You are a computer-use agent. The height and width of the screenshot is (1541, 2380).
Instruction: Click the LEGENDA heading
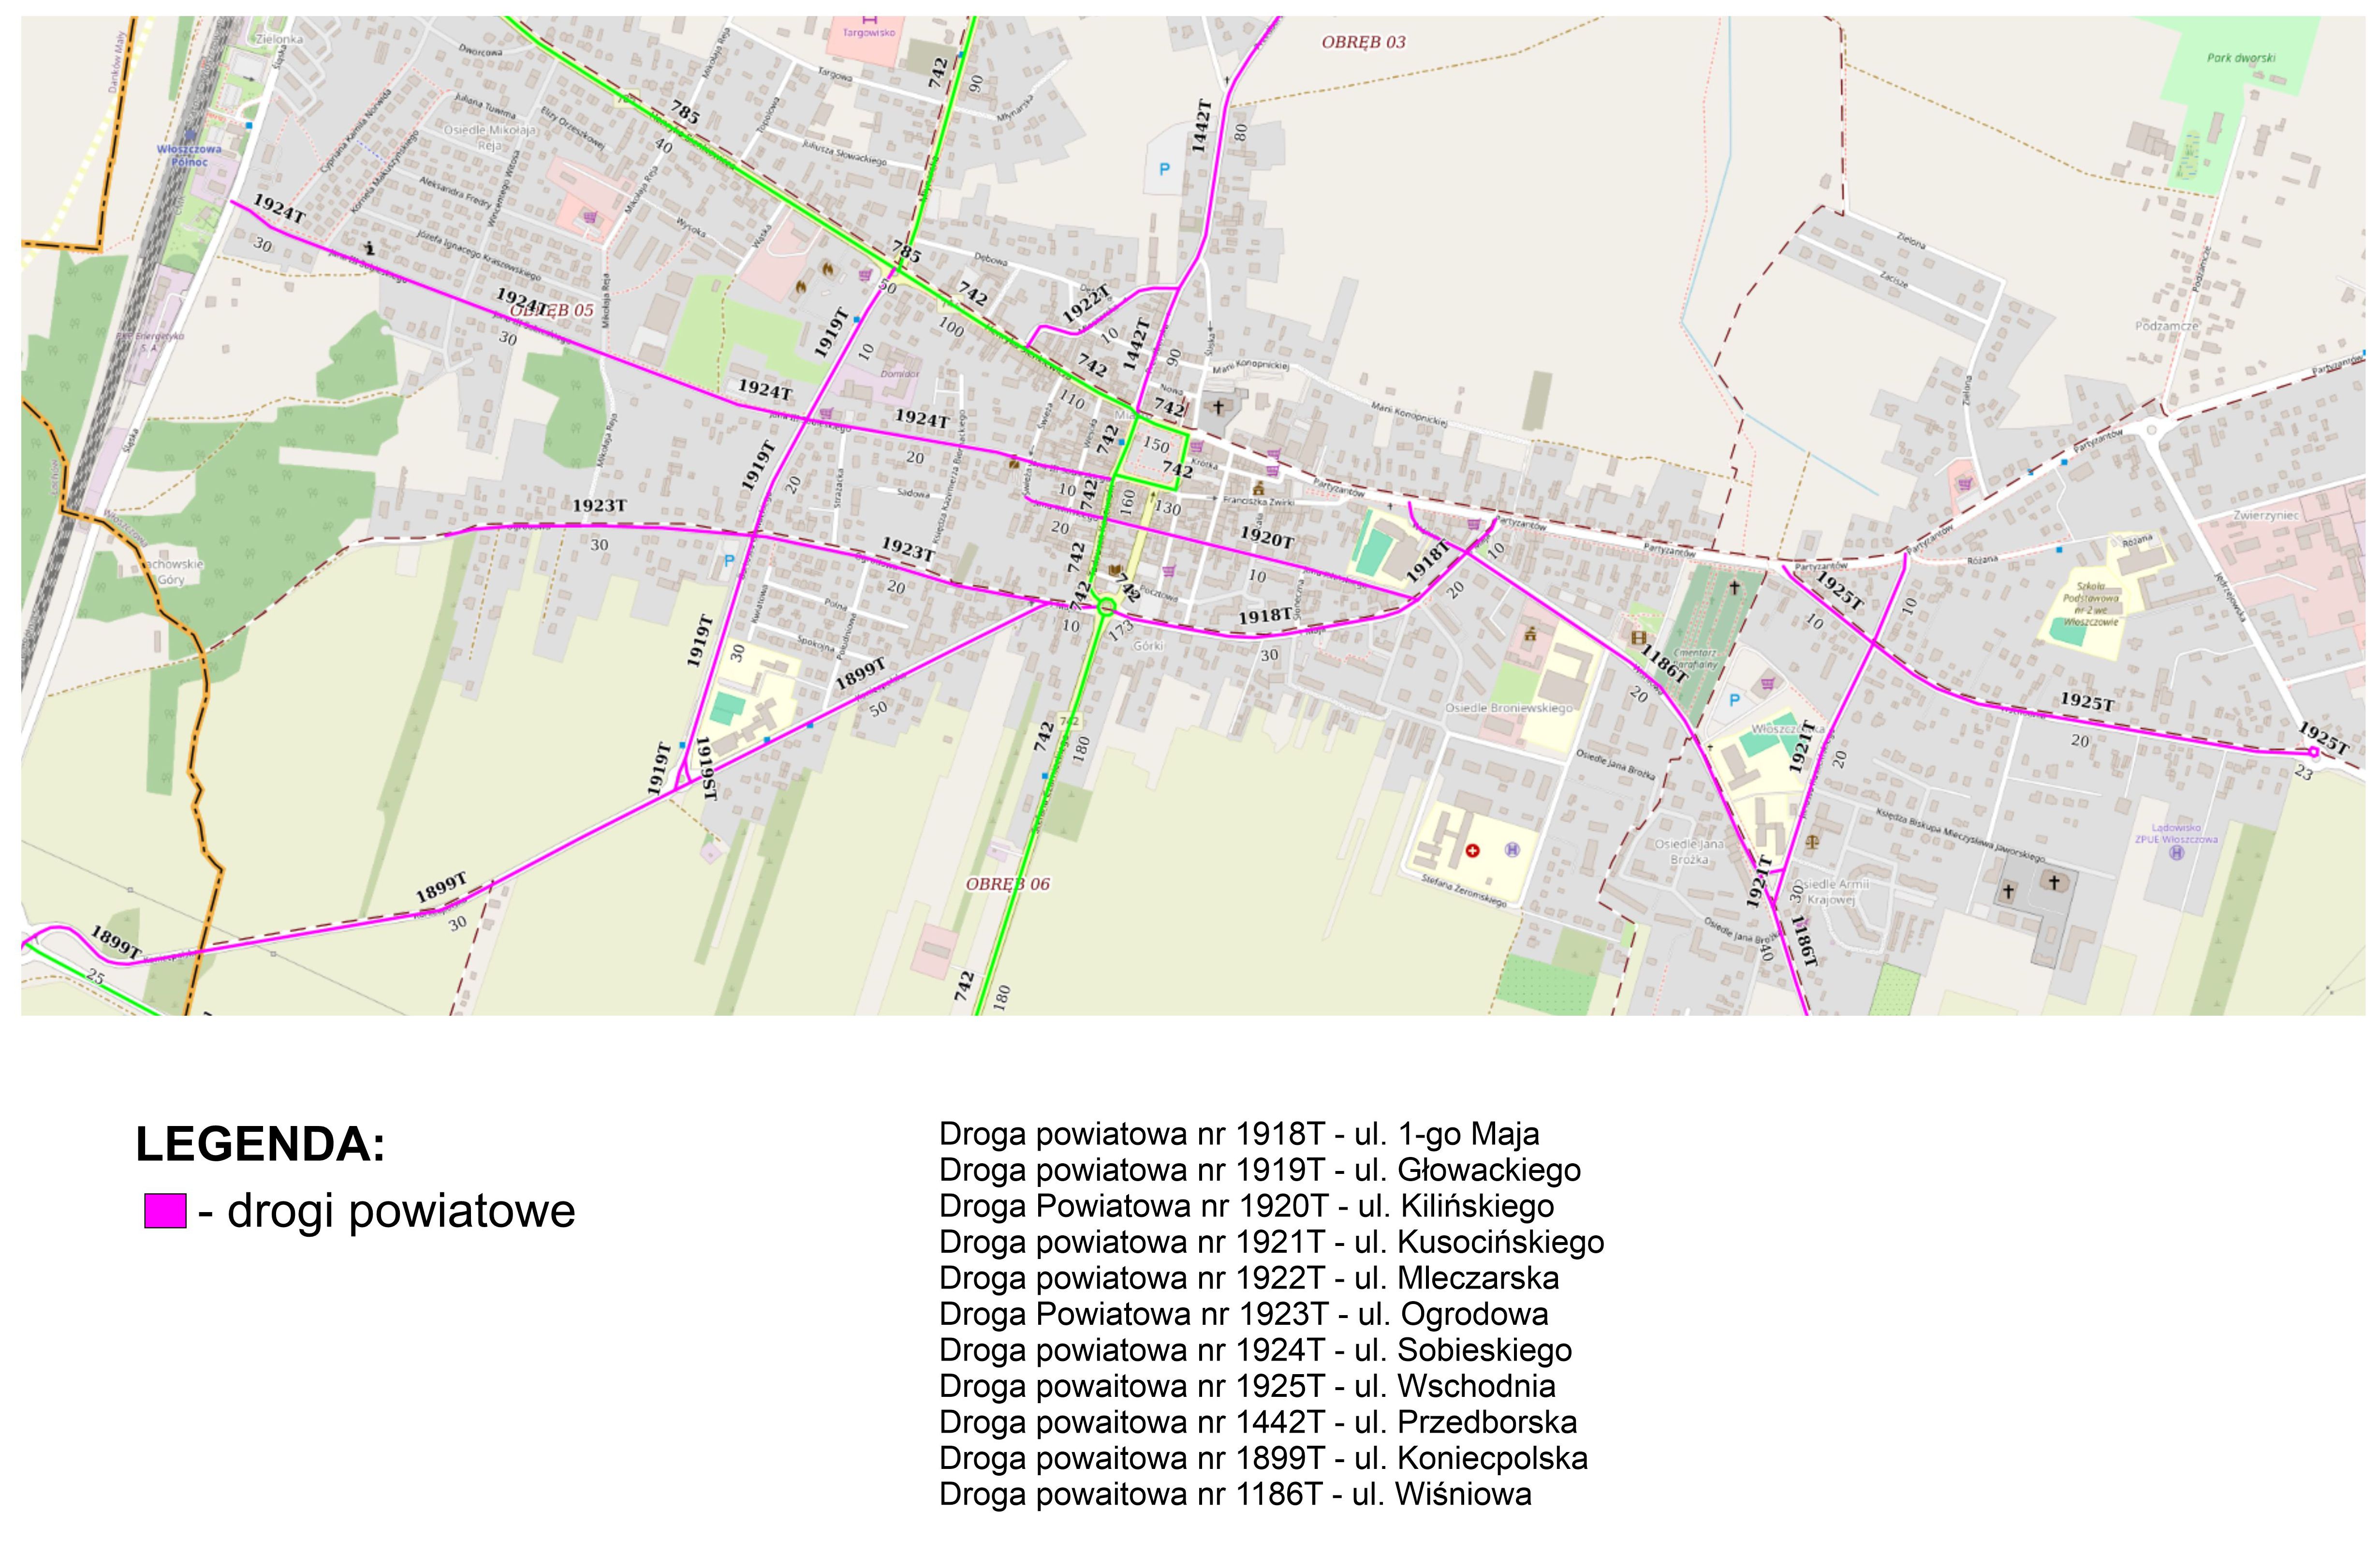point(260,1144)
